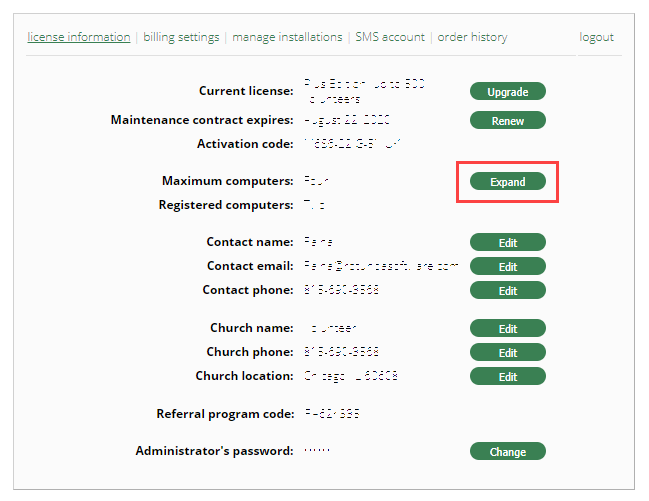649x501 pixels.
Task: View the order history tab
Action: click(x=472, y=37)
